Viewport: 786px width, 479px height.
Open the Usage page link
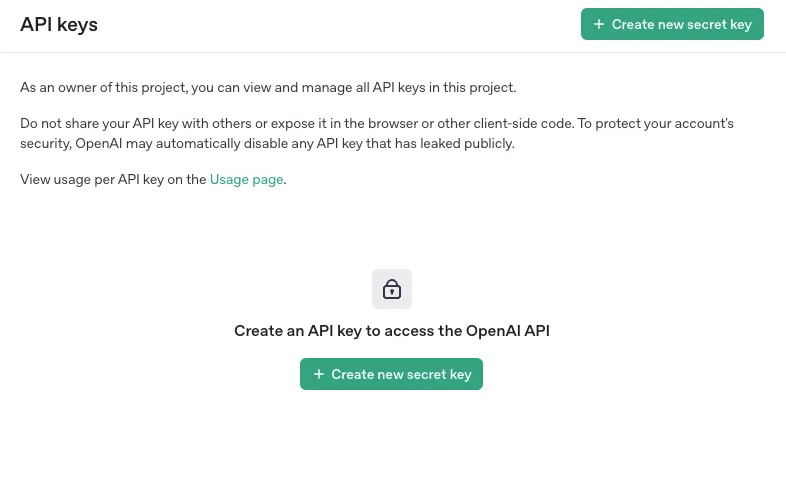pyautogui.click(x=247, y=179)
